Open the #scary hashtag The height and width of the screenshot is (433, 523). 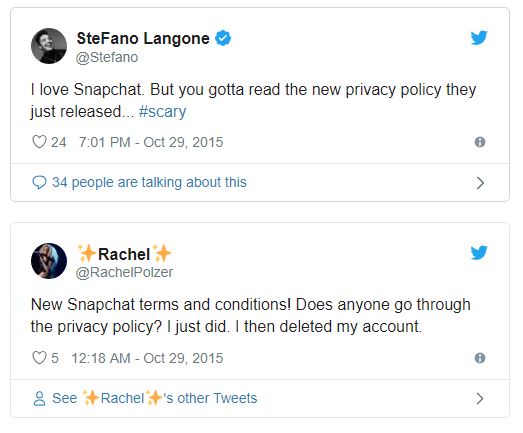coord(162,111)
